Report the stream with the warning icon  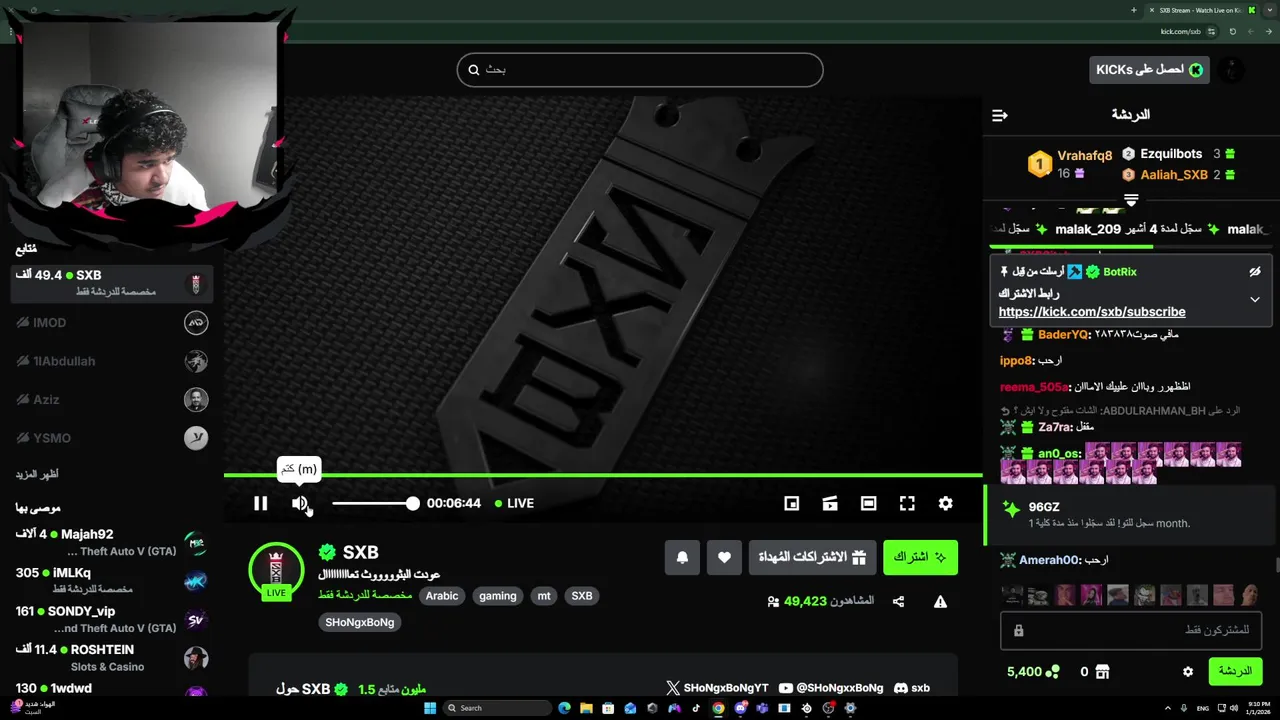point(940,601)
